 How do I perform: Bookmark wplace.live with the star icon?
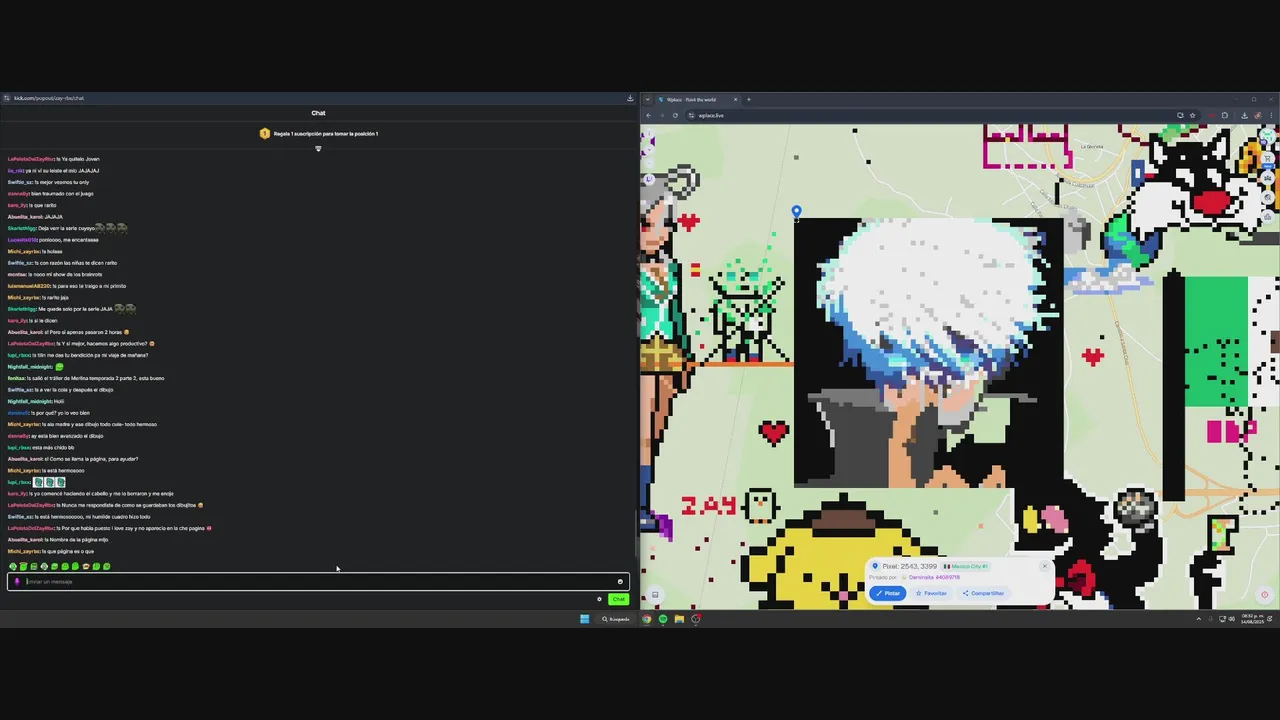point(1192,115)
